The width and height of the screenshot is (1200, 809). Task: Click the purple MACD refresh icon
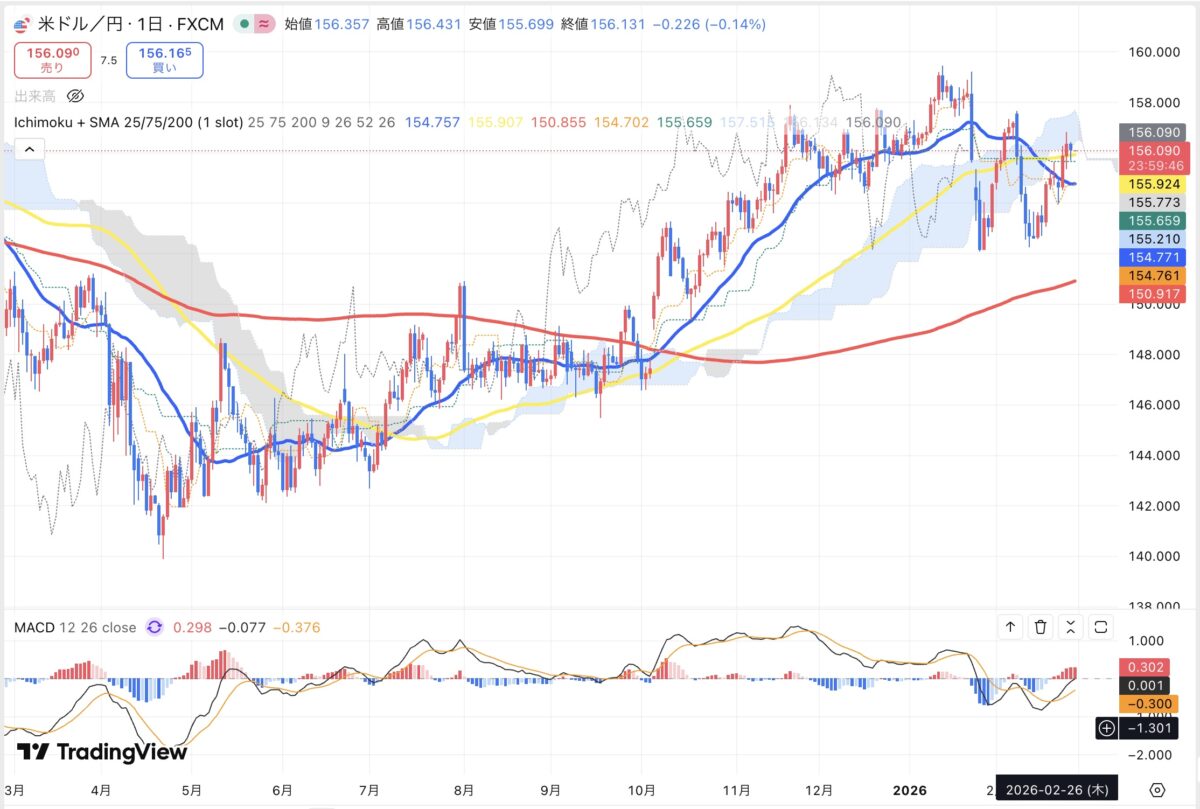pyautogui.click(x=154, y=627)
